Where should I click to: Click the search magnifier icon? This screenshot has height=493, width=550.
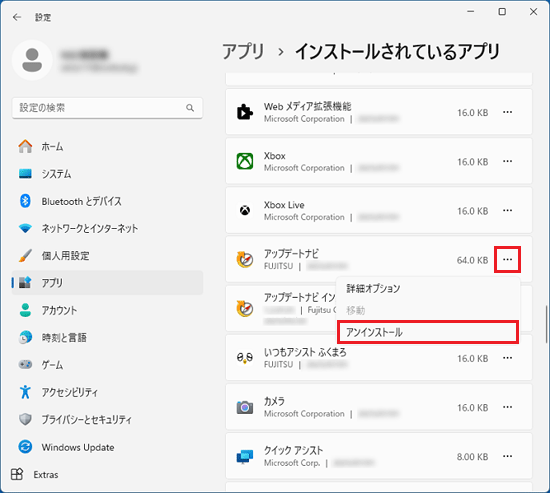(190, 108)
